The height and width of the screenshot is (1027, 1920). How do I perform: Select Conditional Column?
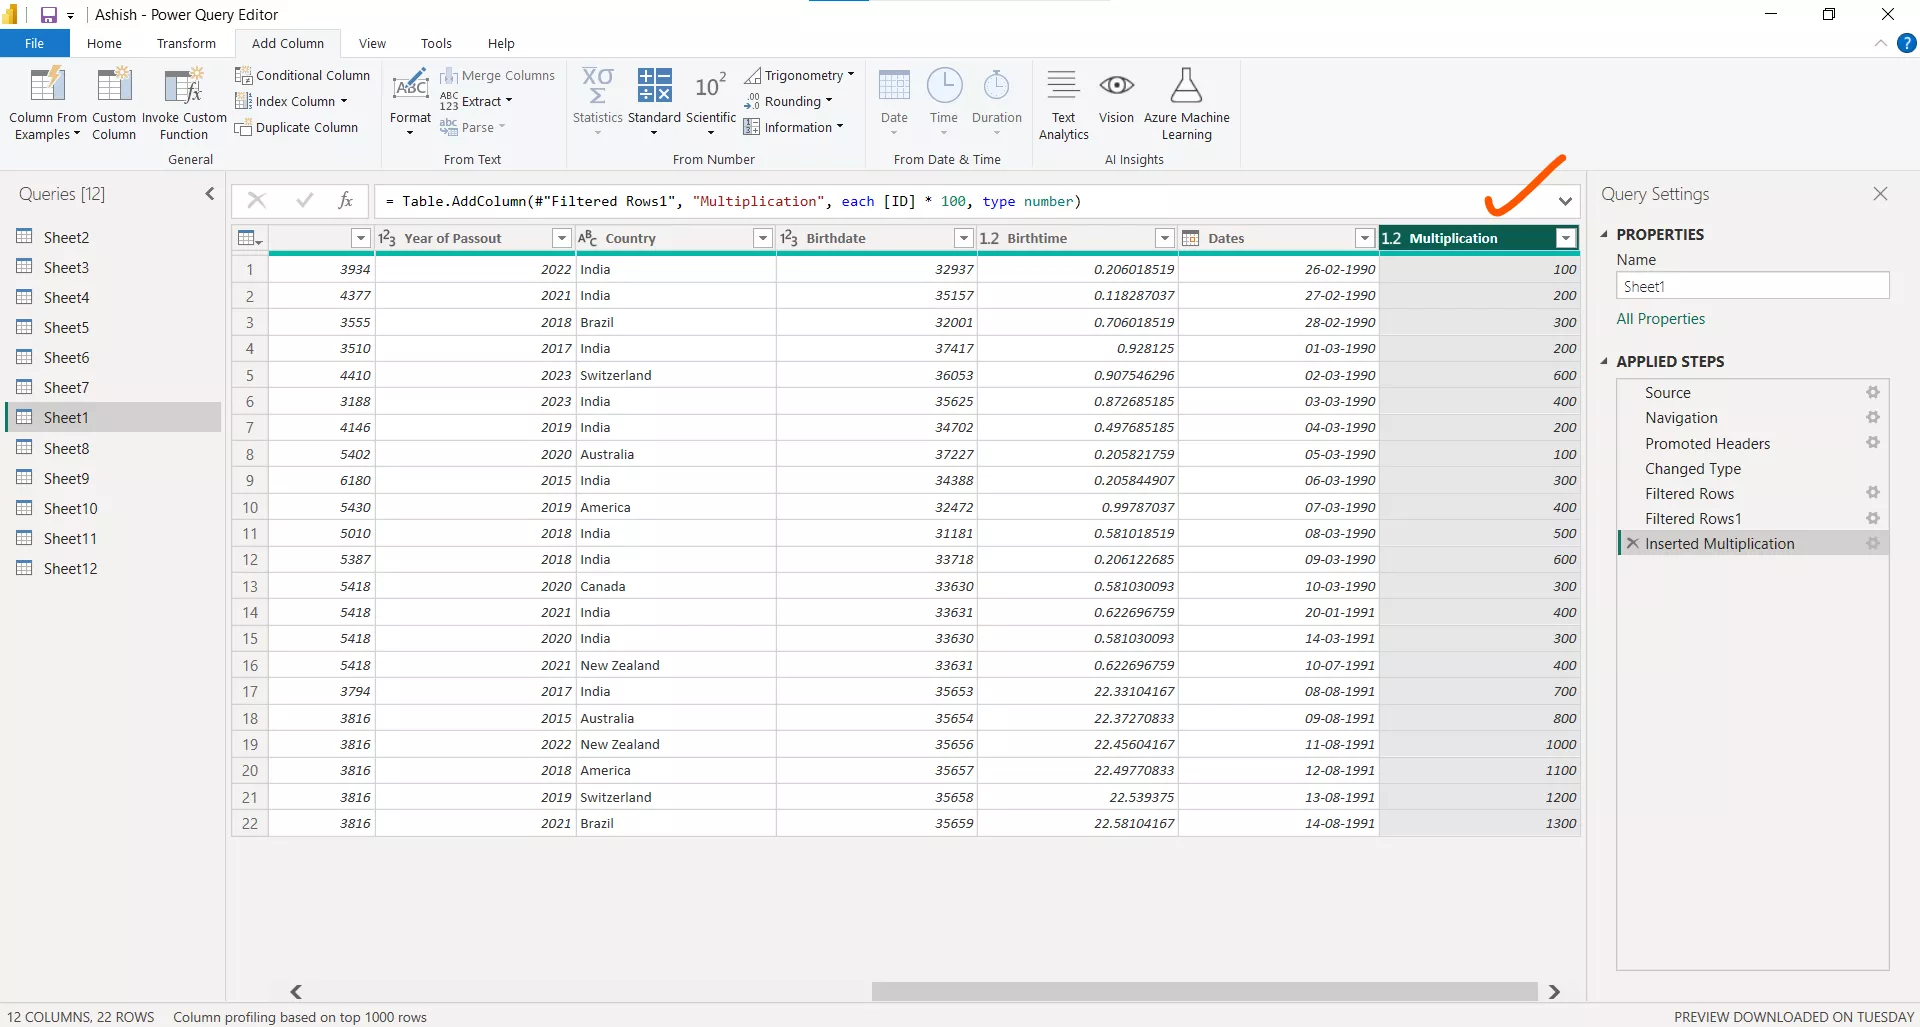pyautogui.click(x=303, y=75)
